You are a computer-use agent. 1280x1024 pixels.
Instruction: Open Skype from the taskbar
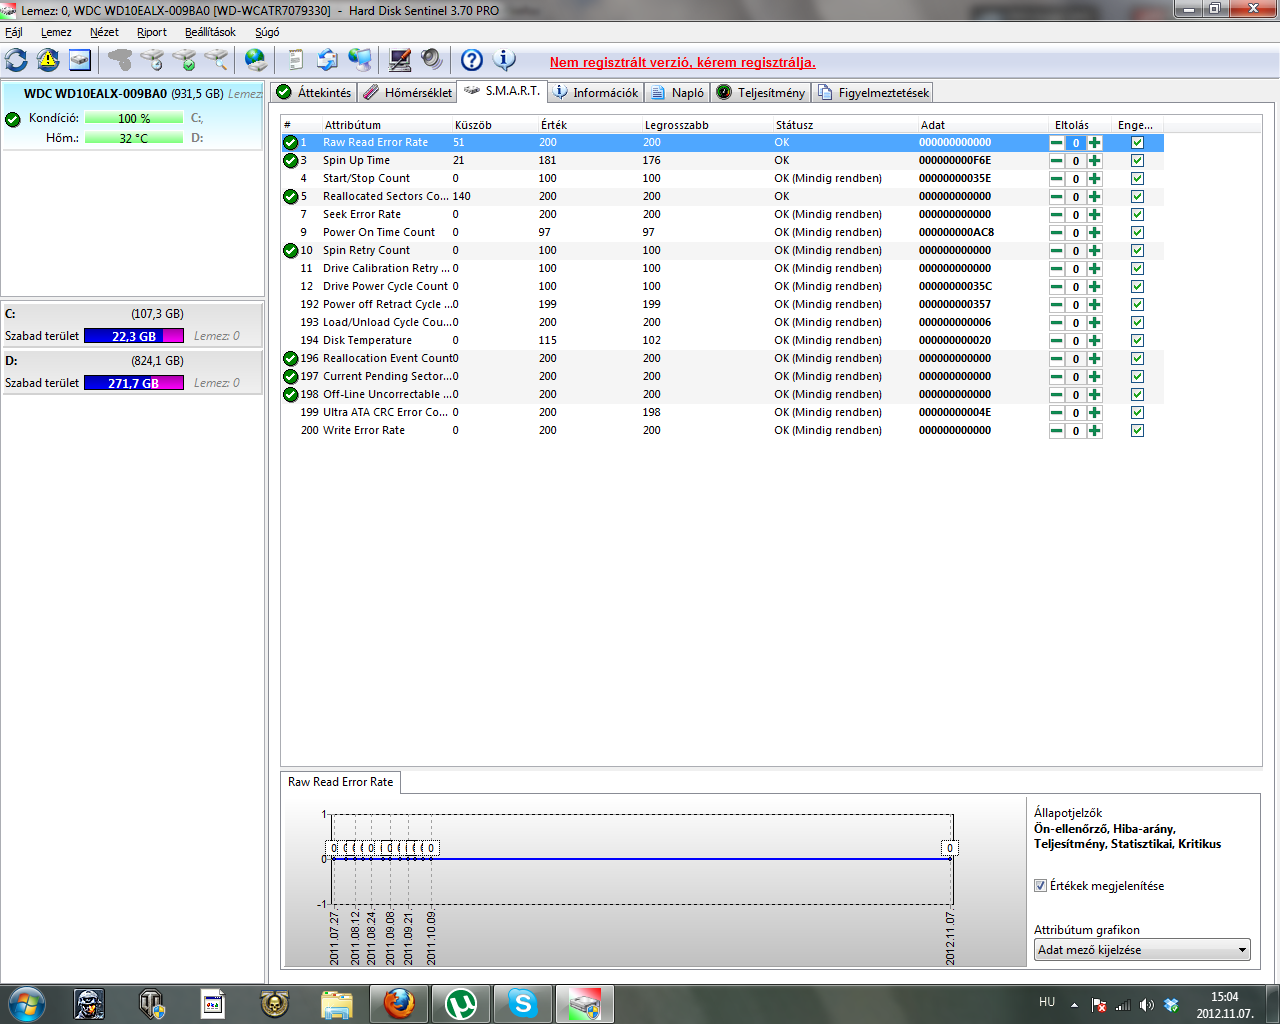coord(523,1003)
